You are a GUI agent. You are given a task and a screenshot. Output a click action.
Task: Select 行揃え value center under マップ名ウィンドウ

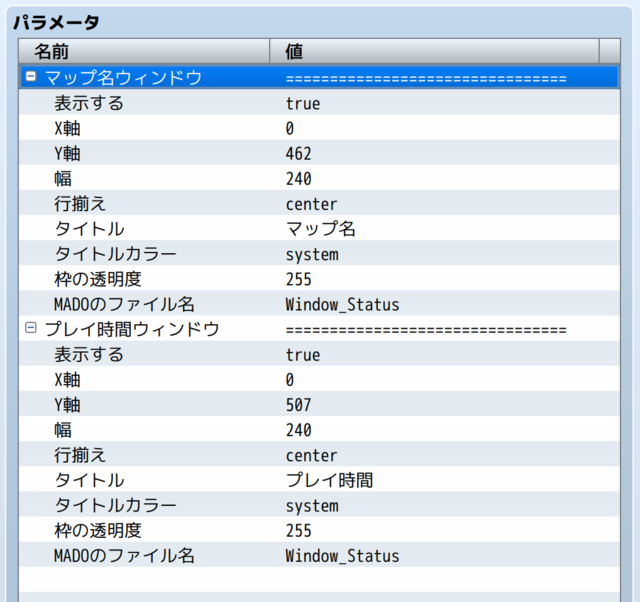click(311, 204)
